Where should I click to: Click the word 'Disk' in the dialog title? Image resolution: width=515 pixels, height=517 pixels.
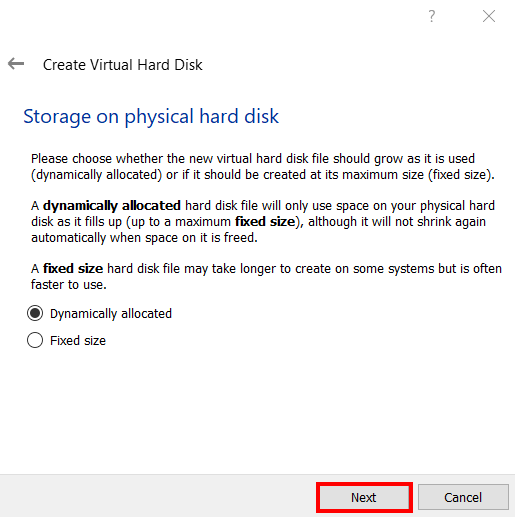(188, 65)
